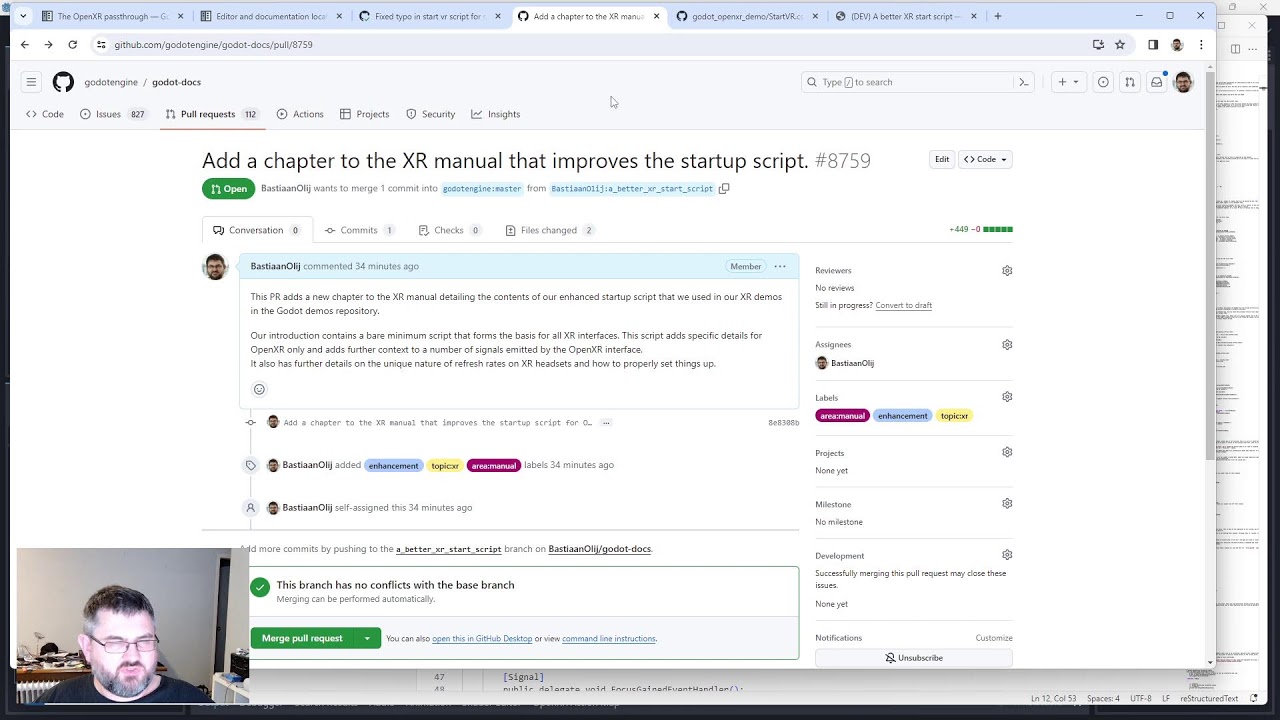Open the GitHub global navigation hamburger menu
Screen dimensions: 1280x720
[31, 82]
